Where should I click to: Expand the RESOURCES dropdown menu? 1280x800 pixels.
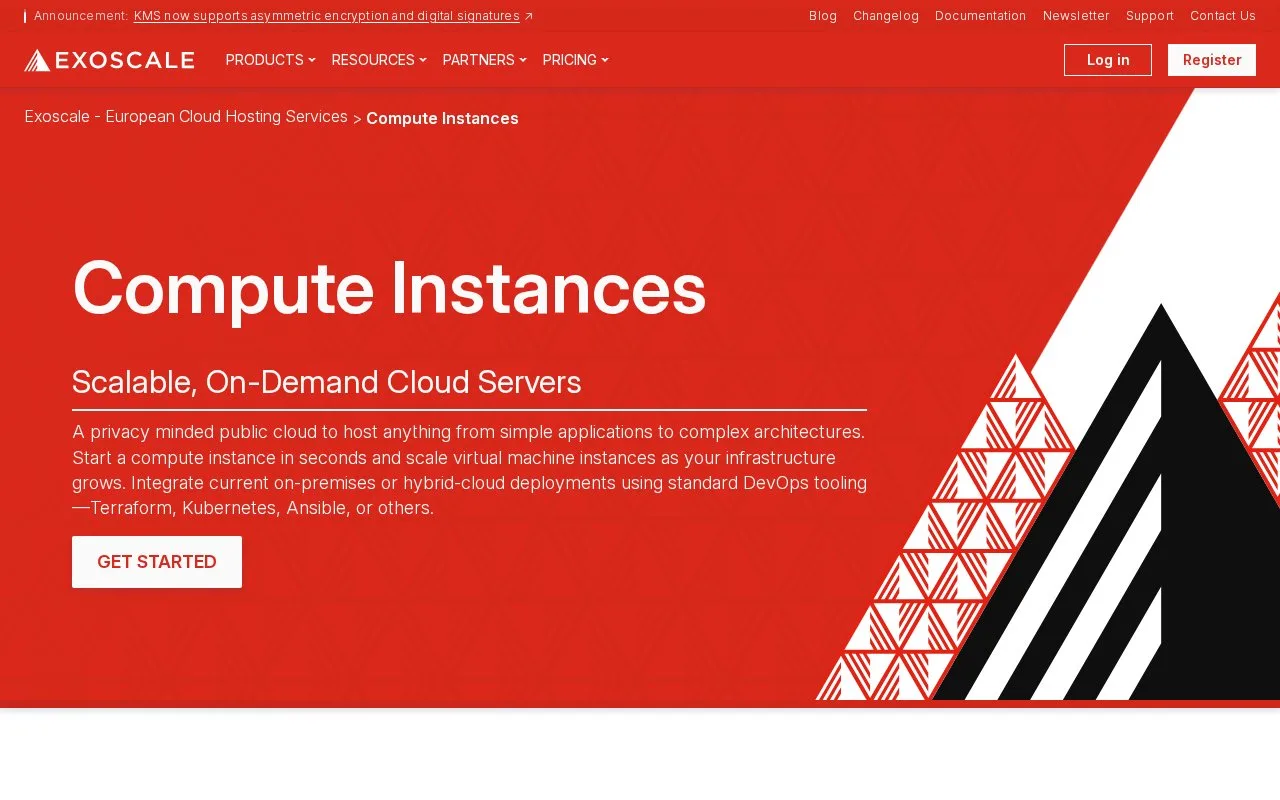tap(379, 60)
